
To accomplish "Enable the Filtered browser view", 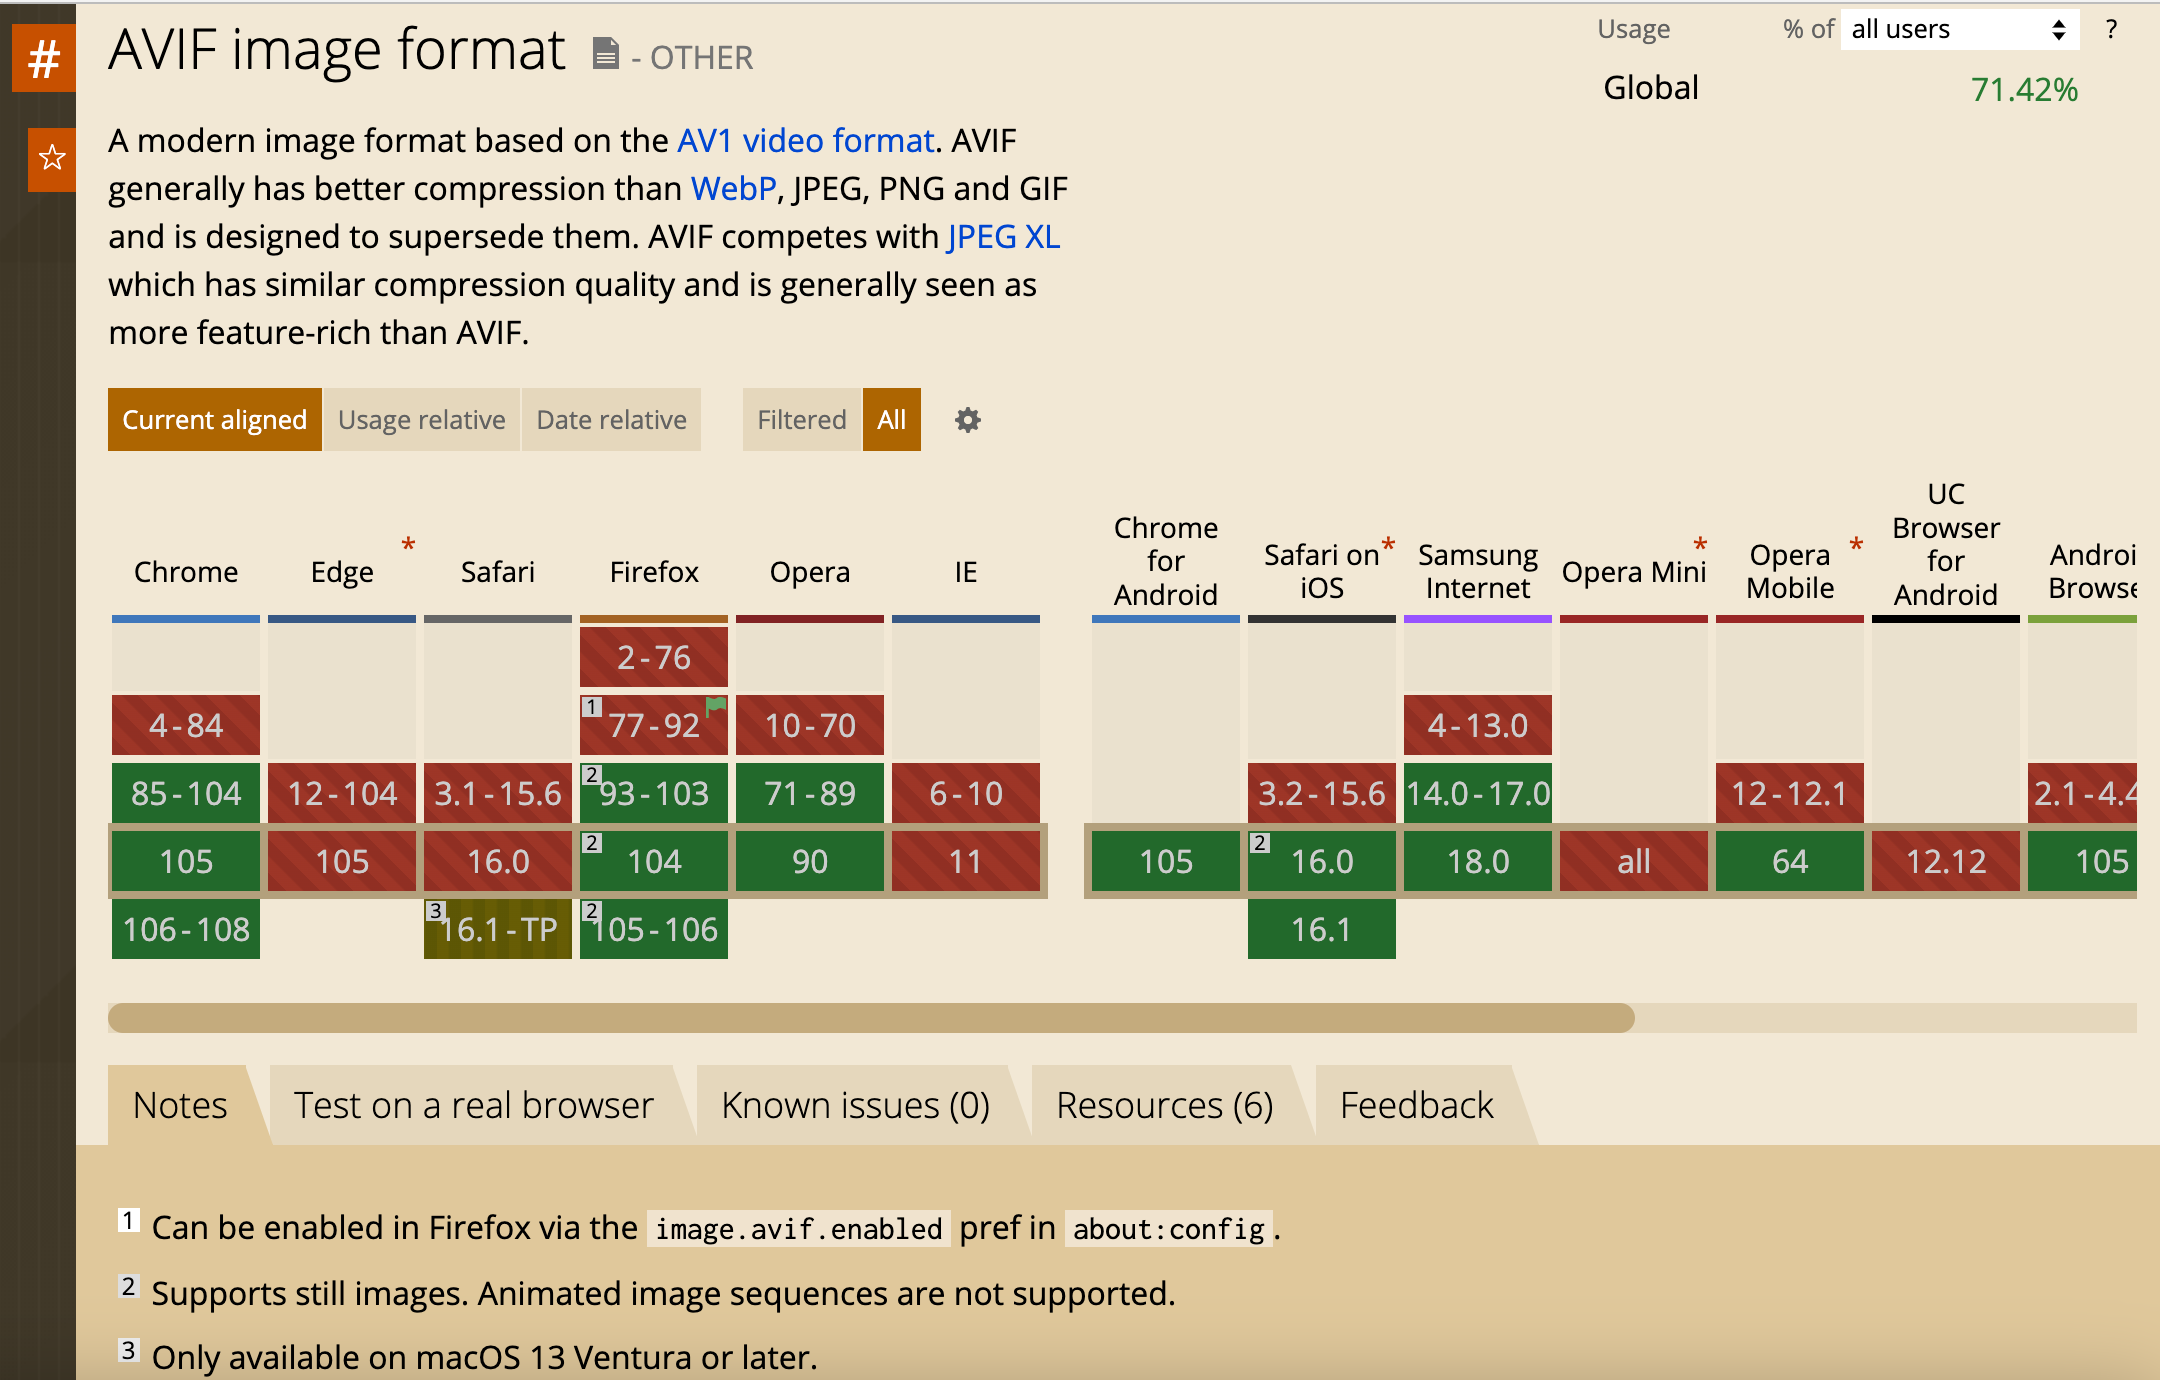I will coord(801,420).
